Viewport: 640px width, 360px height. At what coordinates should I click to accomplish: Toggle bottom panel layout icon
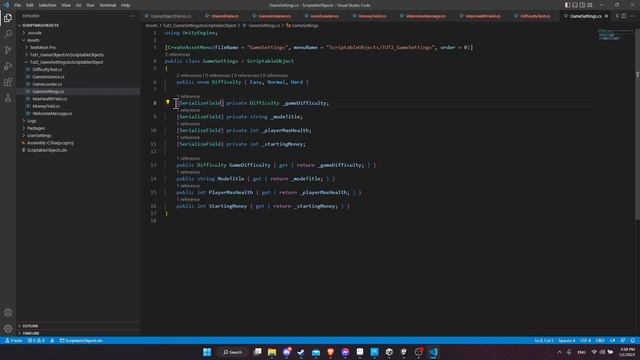575,5
